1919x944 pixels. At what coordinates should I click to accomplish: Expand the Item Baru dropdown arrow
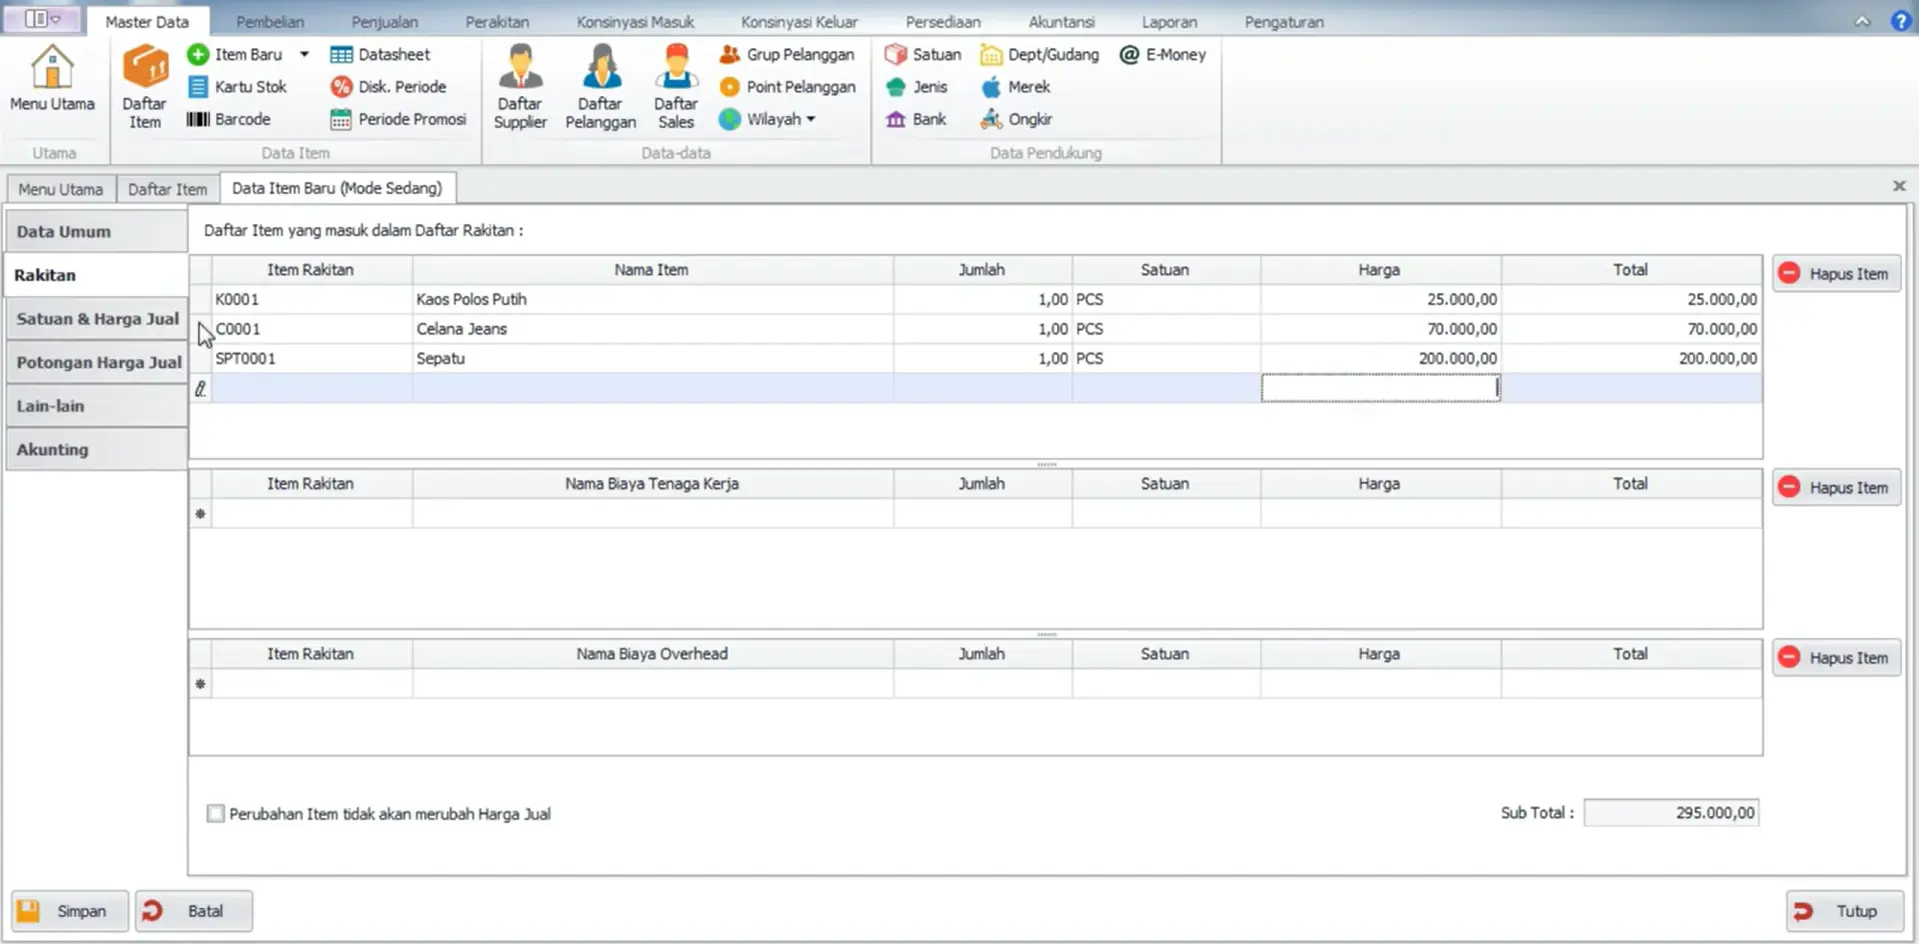(x=304, y=55)
